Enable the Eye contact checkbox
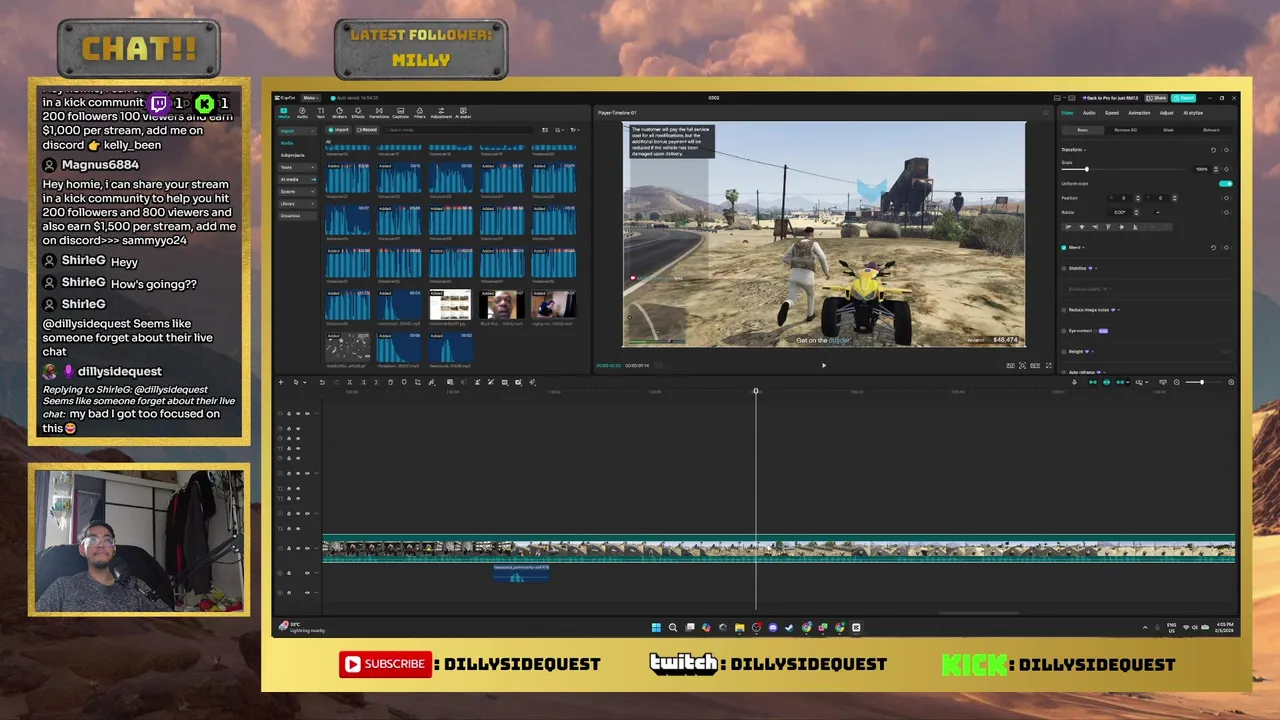The height and width of the screenshot is (720, 1280). 1064,331
